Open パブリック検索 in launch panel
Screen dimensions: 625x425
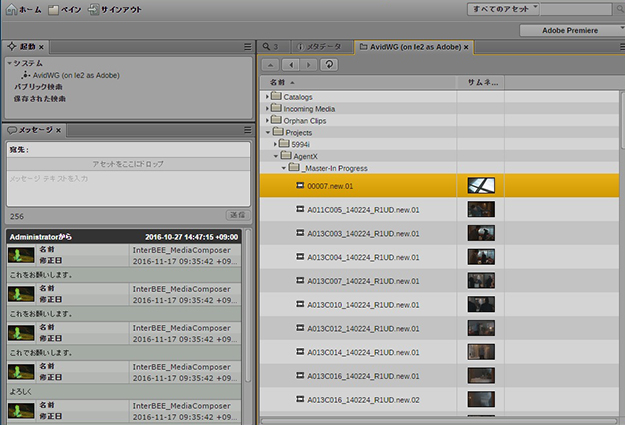(38, 87)
